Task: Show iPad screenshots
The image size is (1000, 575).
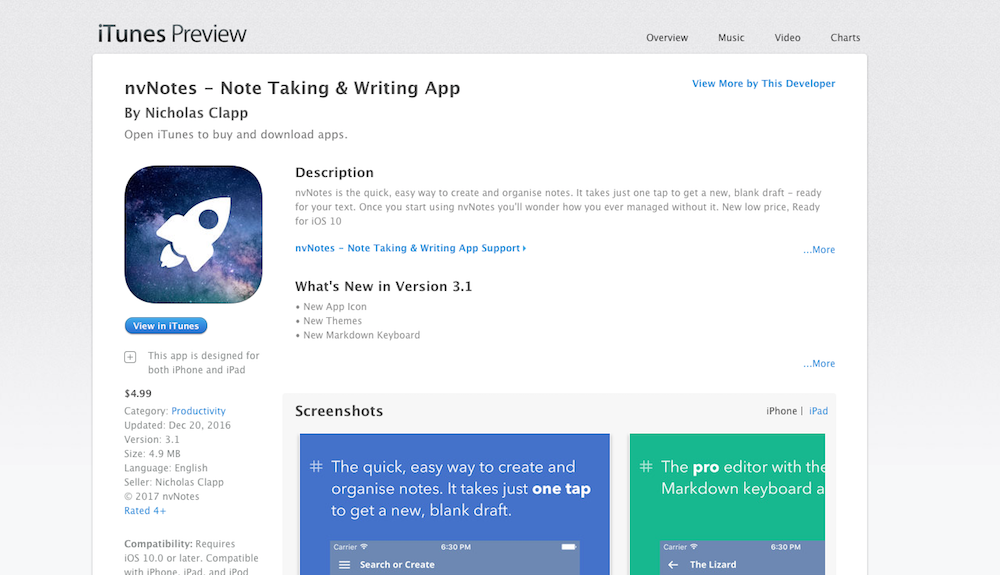Action: tap(818, 411)
